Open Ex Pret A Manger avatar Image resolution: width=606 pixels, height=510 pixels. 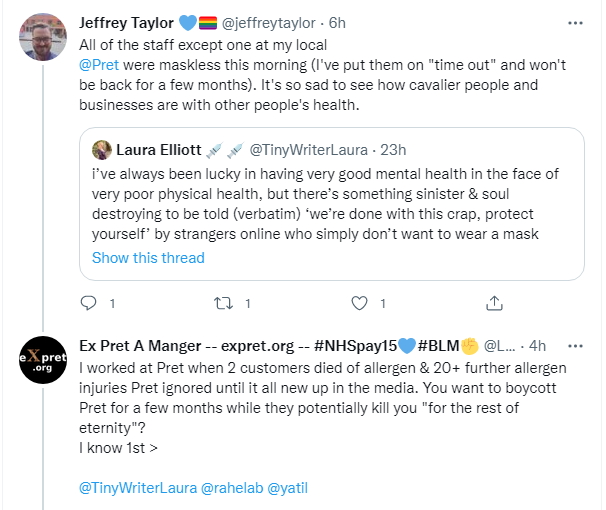coord(44,361)
